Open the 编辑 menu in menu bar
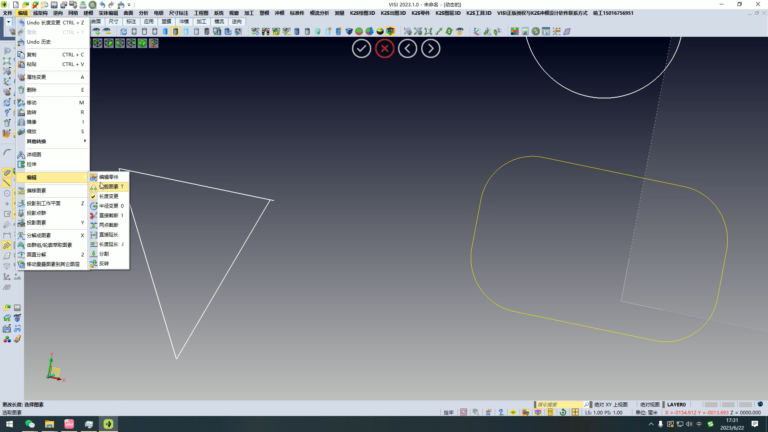The width and height of the screenshot is (768, 432). pyautogui.click(x=23, y=13)
